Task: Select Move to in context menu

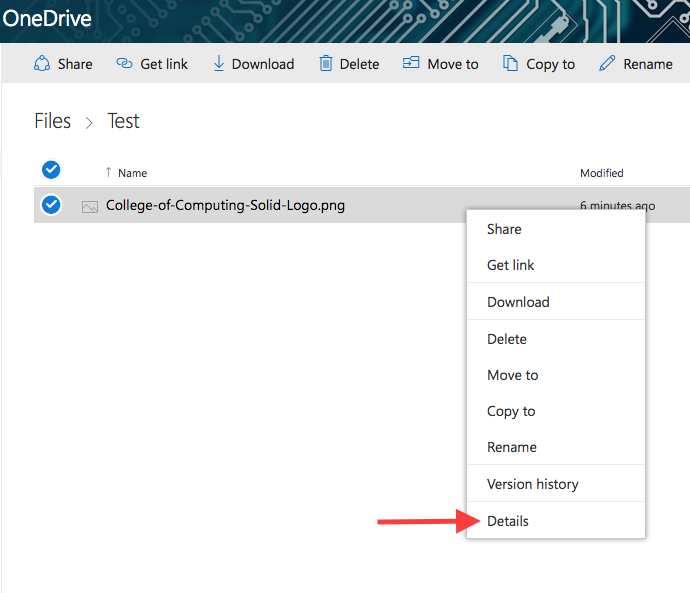Action: [x=512, y=375]
